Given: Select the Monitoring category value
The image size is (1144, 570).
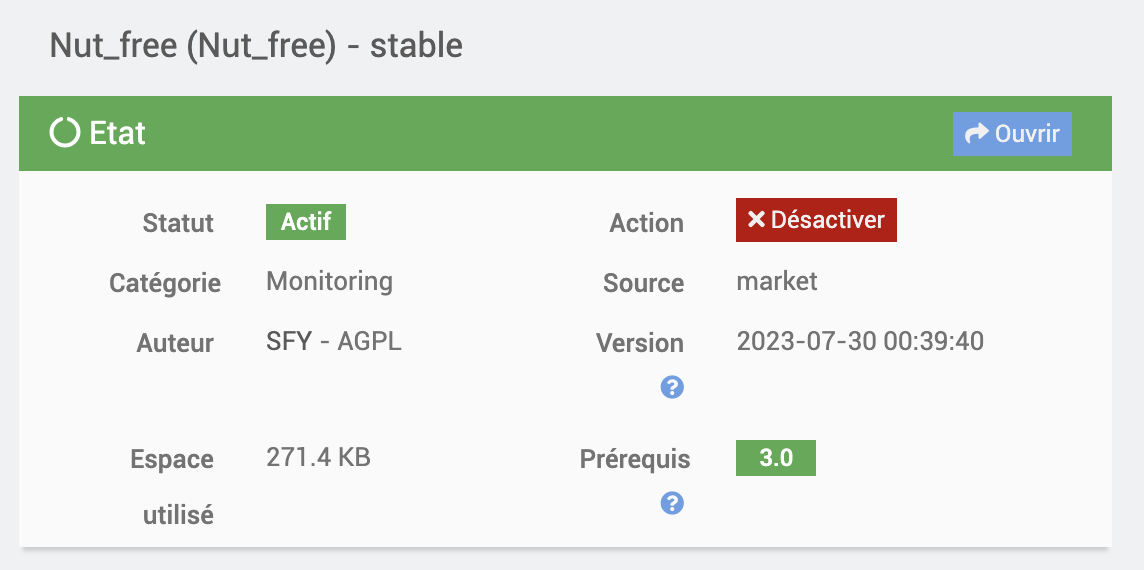Looking at the screenshot, I should click(x=330, y=281).
